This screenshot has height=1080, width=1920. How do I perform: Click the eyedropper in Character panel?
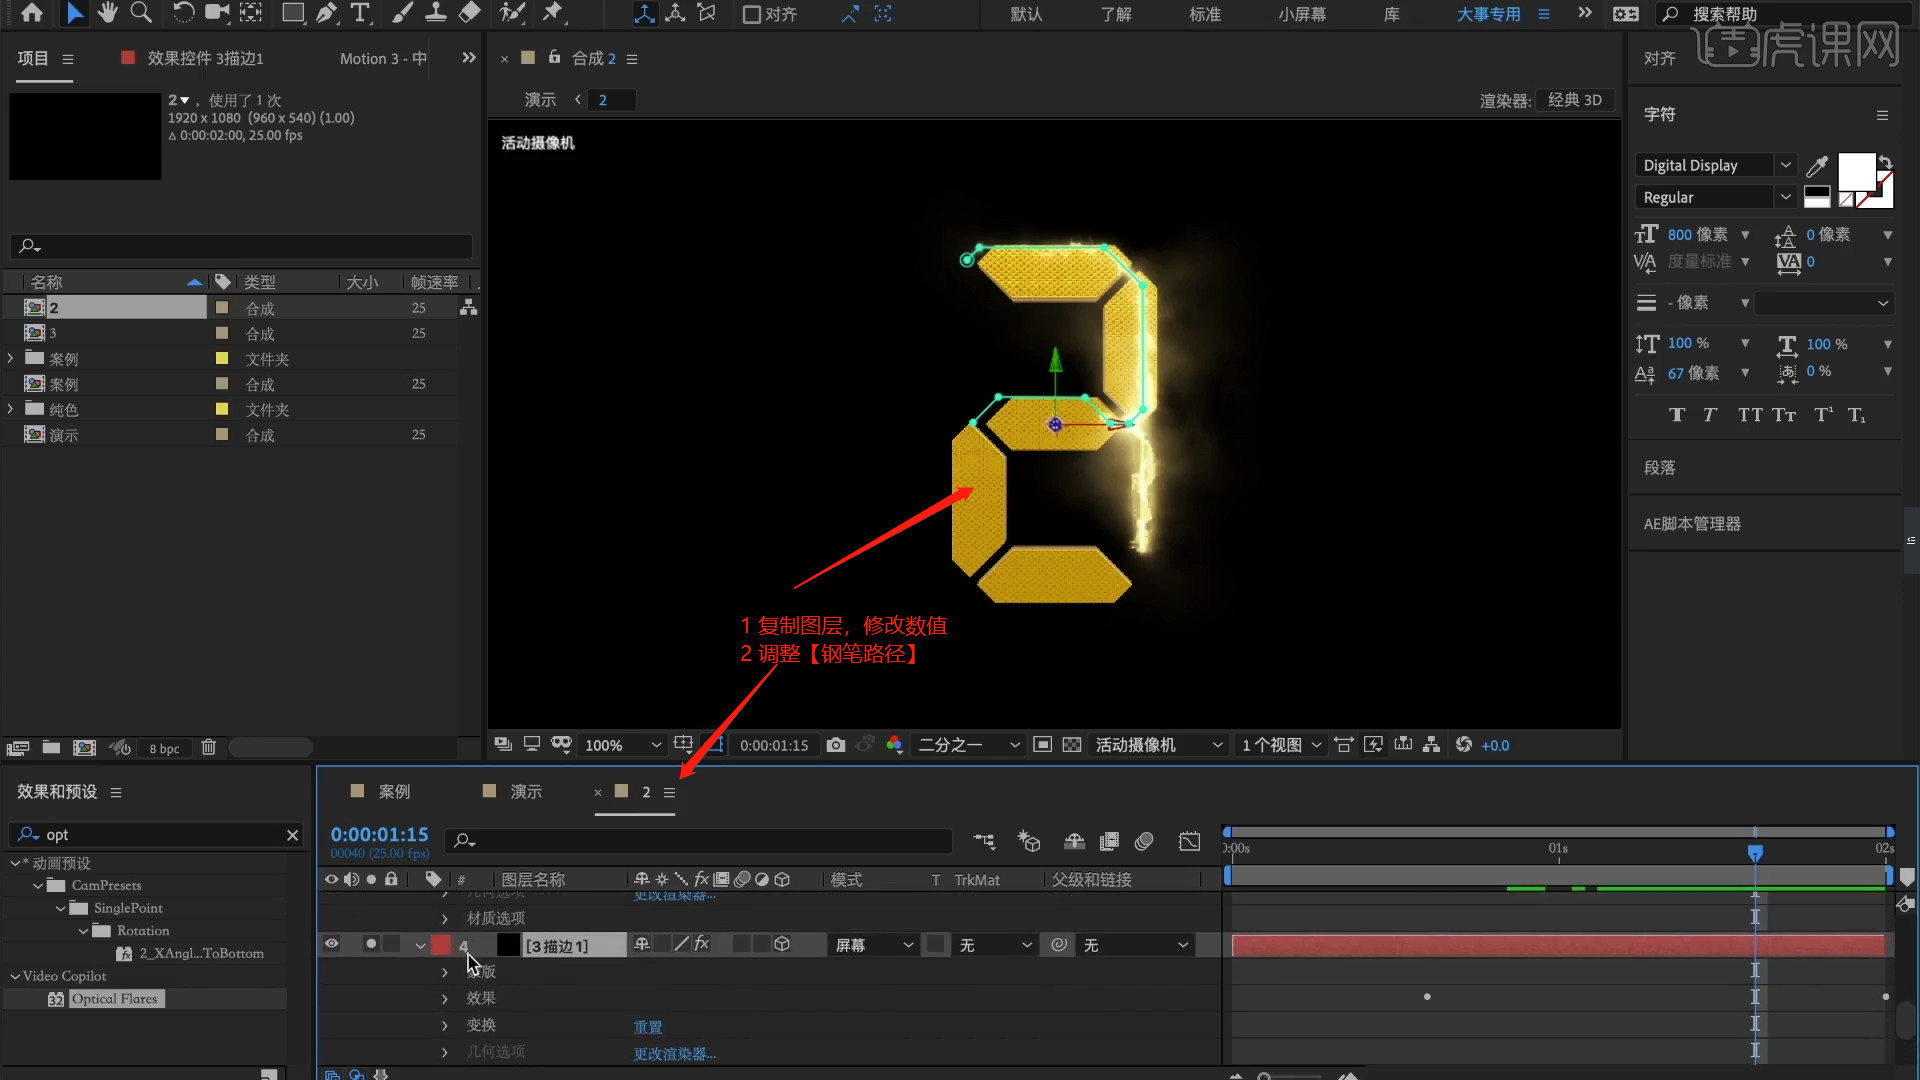click(1817, 166)
